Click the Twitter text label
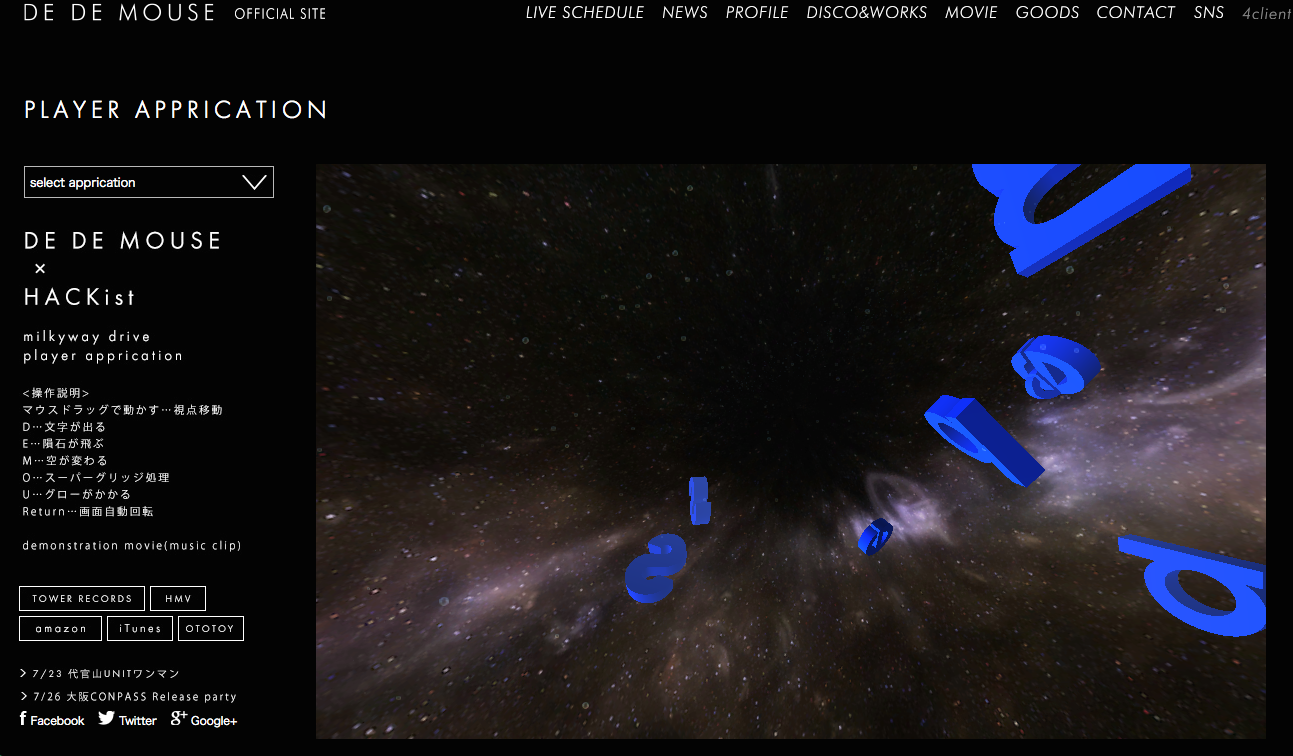 pos(138,721)
